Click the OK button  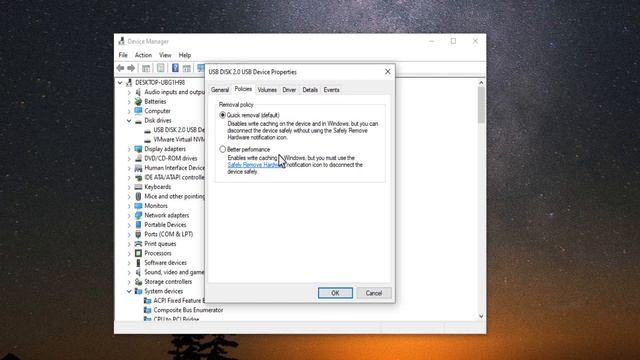[x=335, y=293]
